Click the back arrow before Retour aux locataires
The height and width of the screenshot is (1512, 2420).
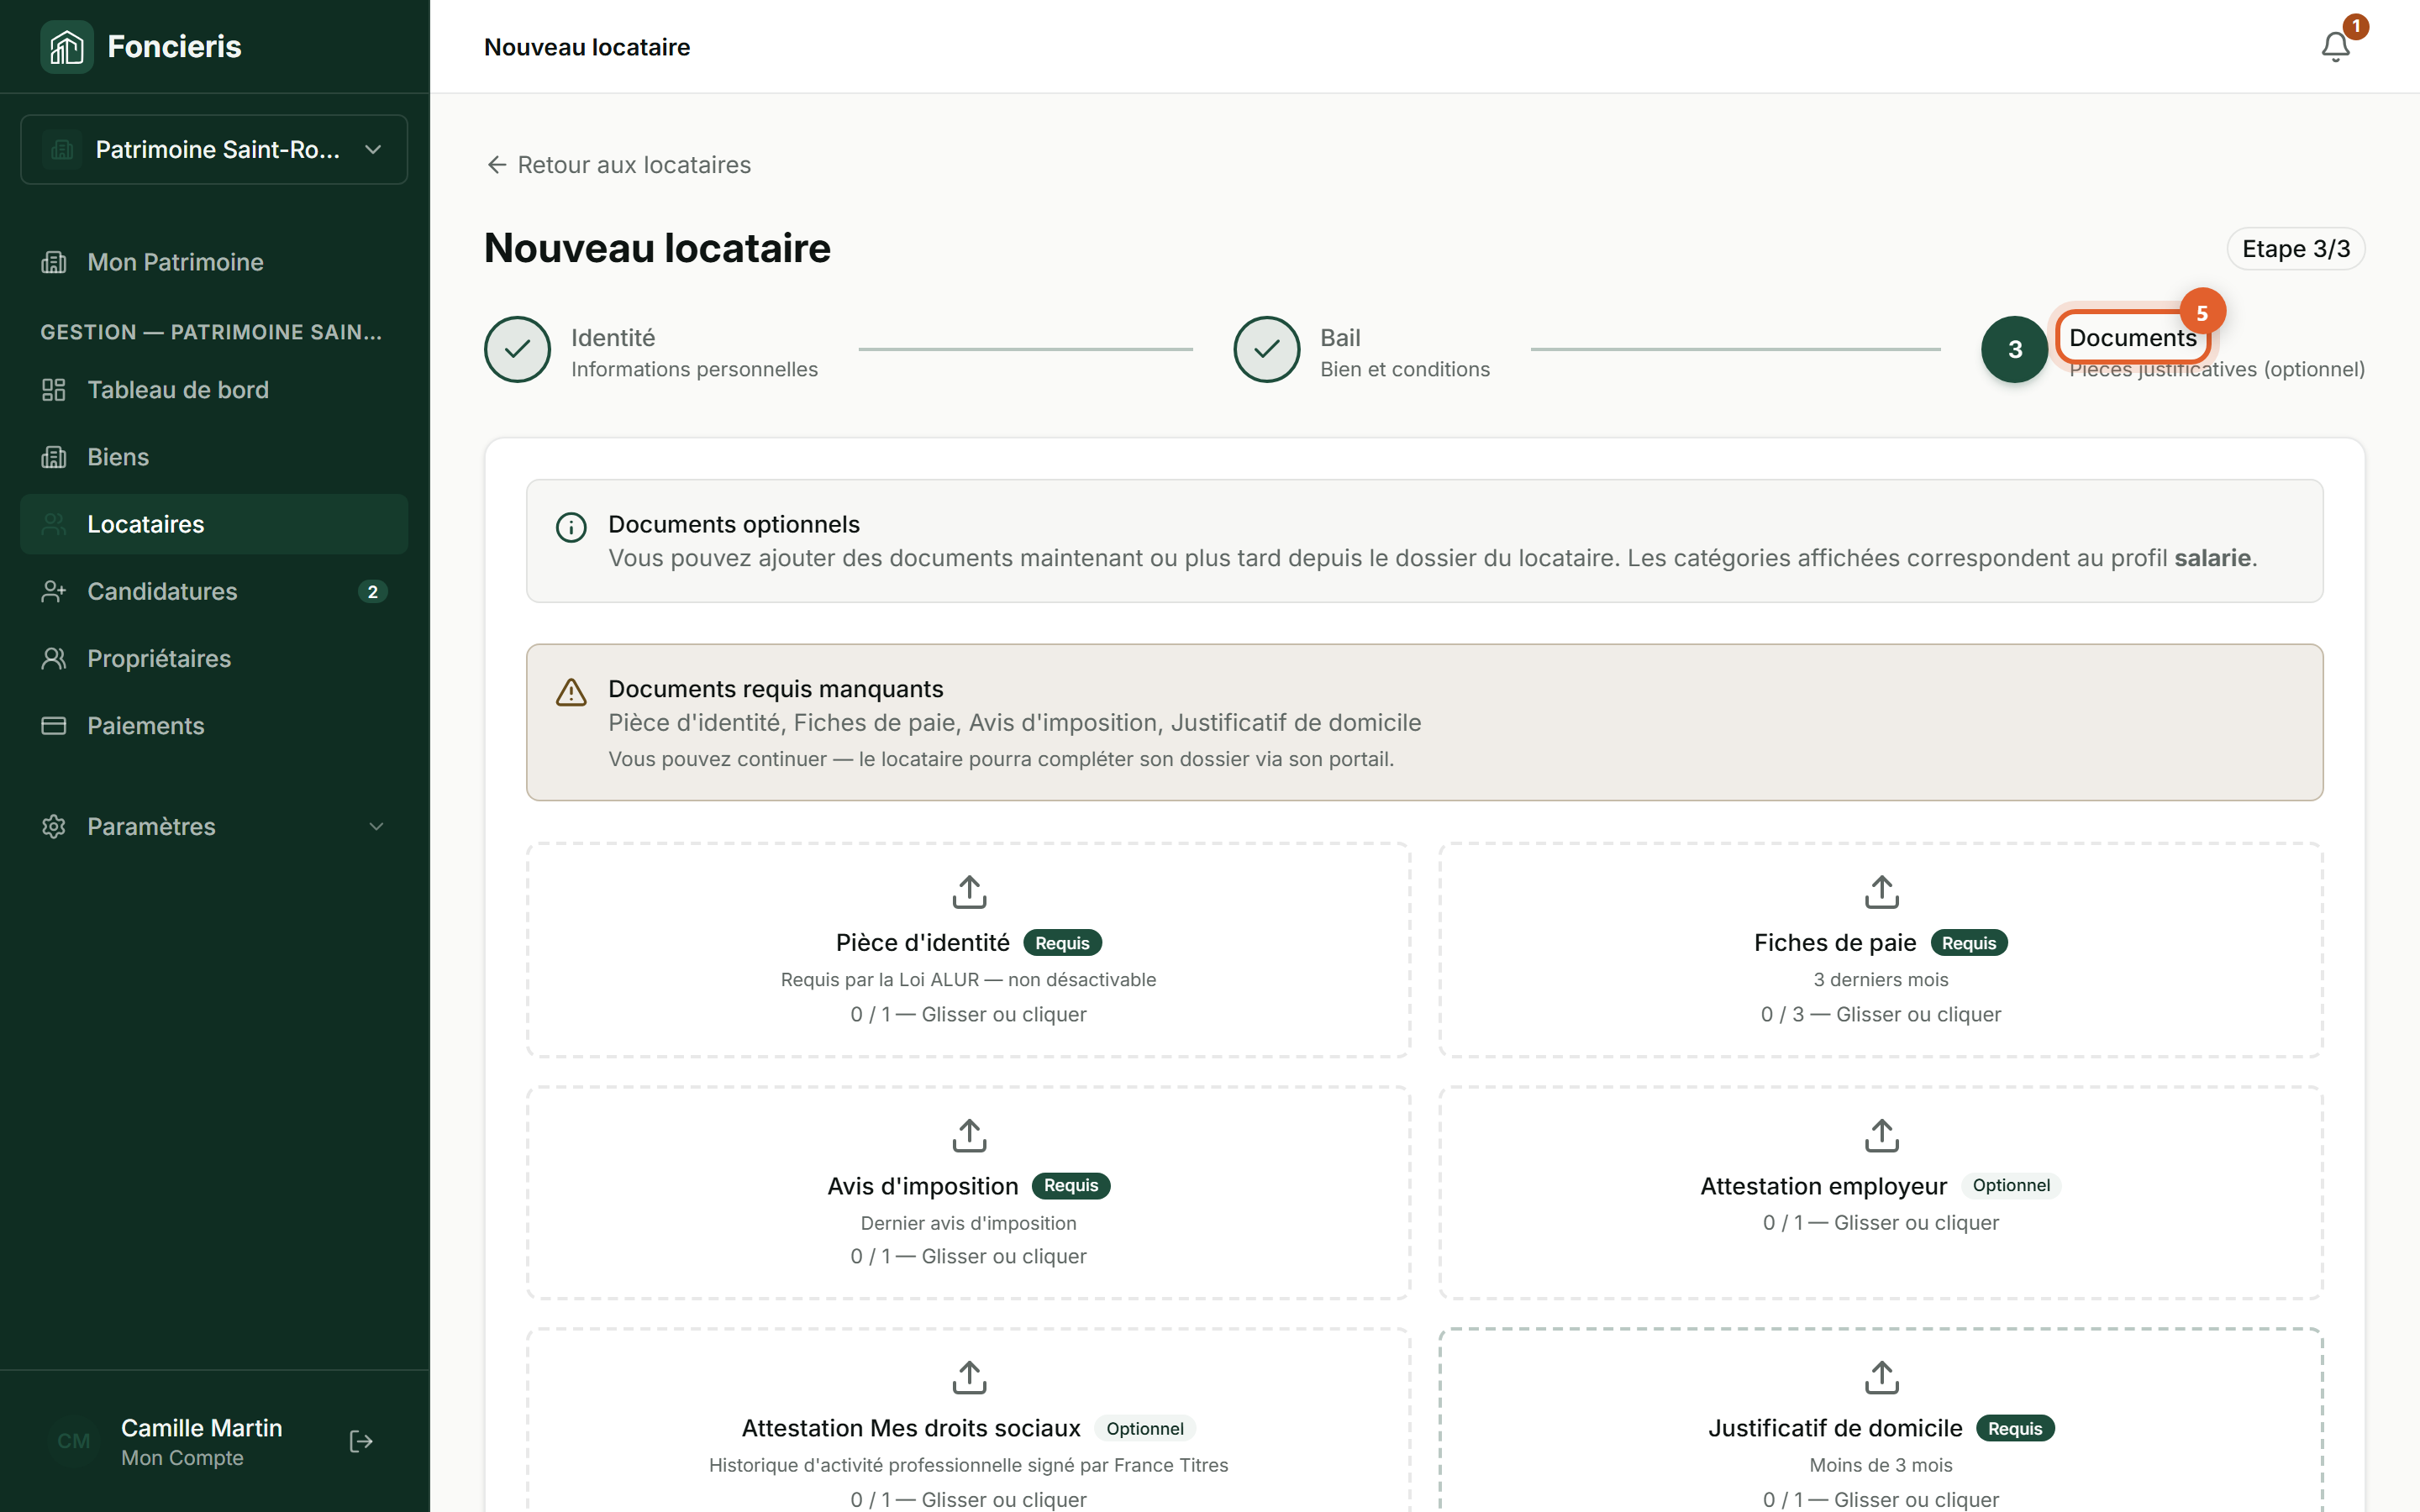pos(496,165)
